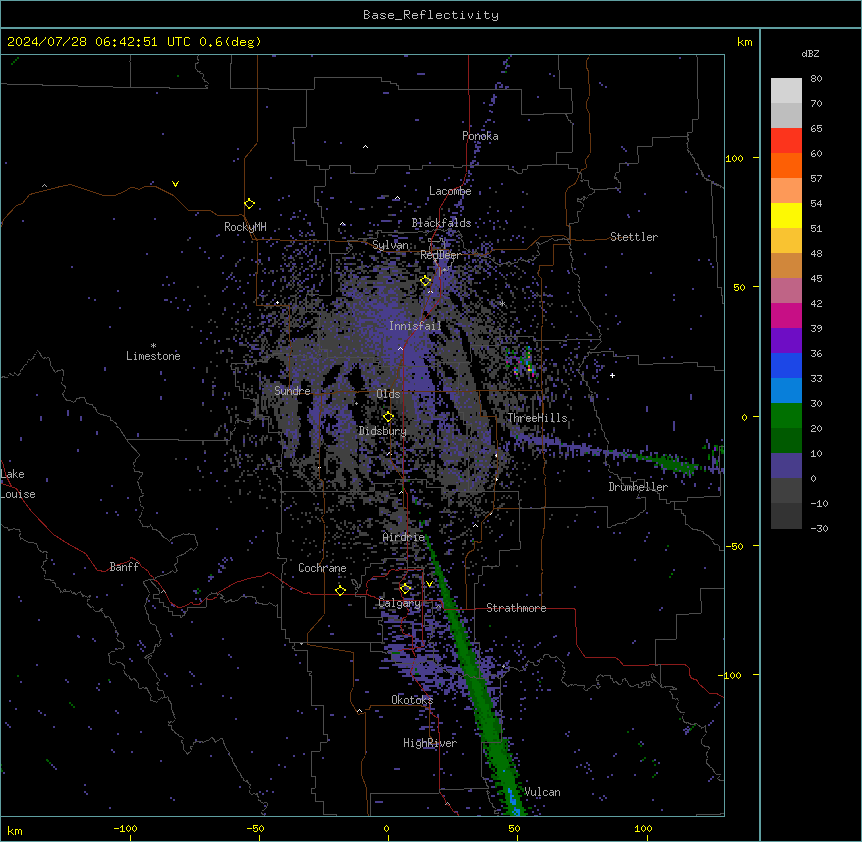This screenshot has width=862, height=842.
Task: Click the white plus marker east of ThreeHills
Action: click(x=612, y=375)
